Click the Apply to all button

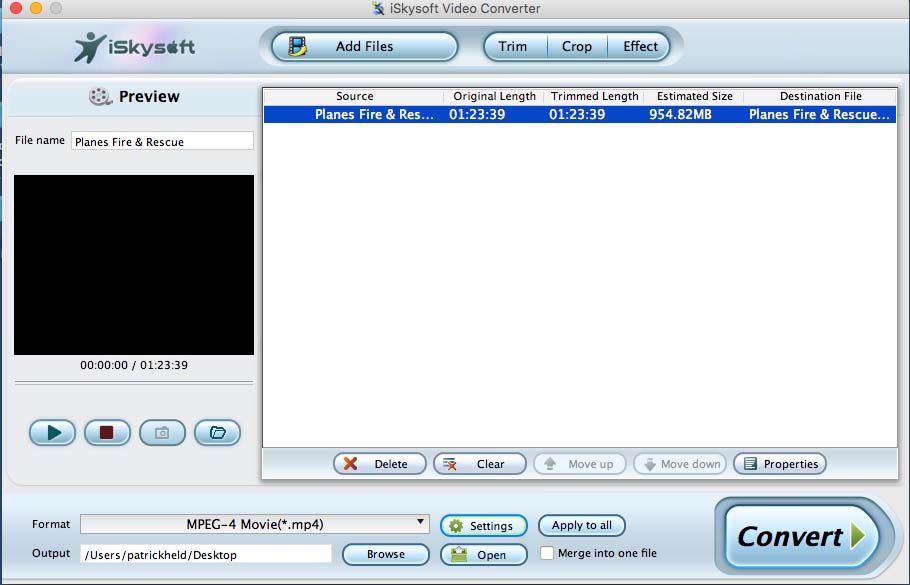pos(582,525)
